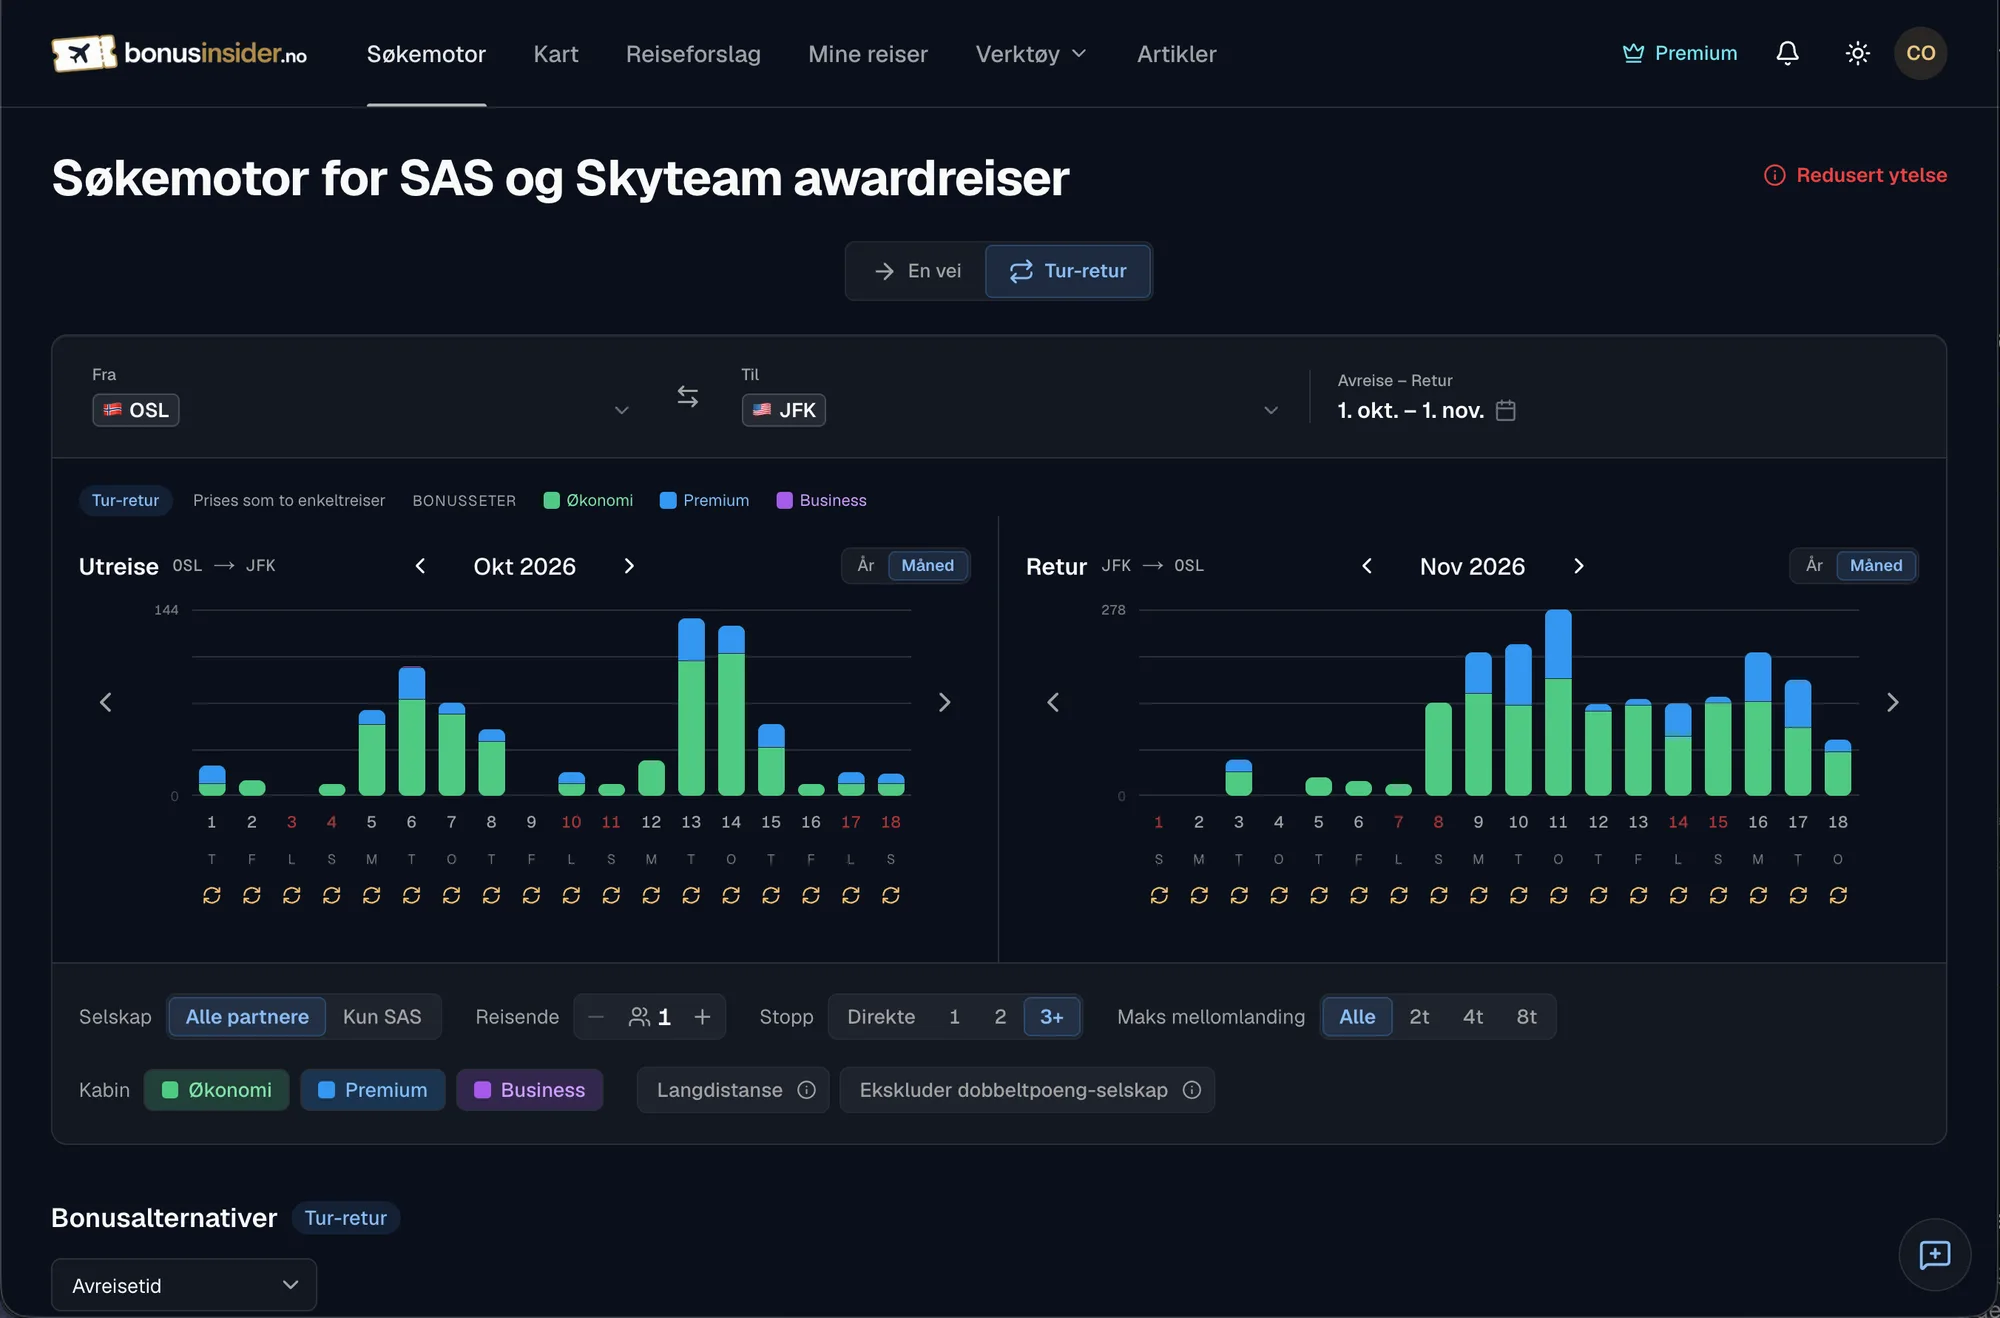Image resolution: width=2000 pixels, height=1318 pixels.
Task: Open the Verktøy dropdown menu
Action: click(x=1031, y=54)
